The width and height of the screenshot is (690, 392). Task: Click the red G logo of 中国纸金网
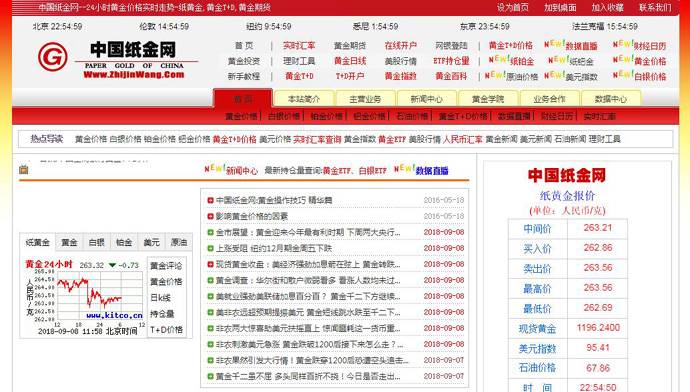(53, 57)
